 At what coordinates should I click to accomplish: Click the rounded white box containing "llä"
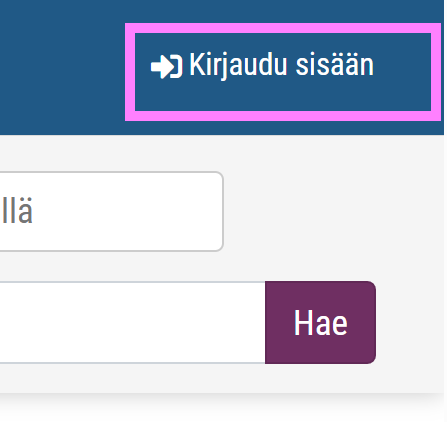coord(111,211)
